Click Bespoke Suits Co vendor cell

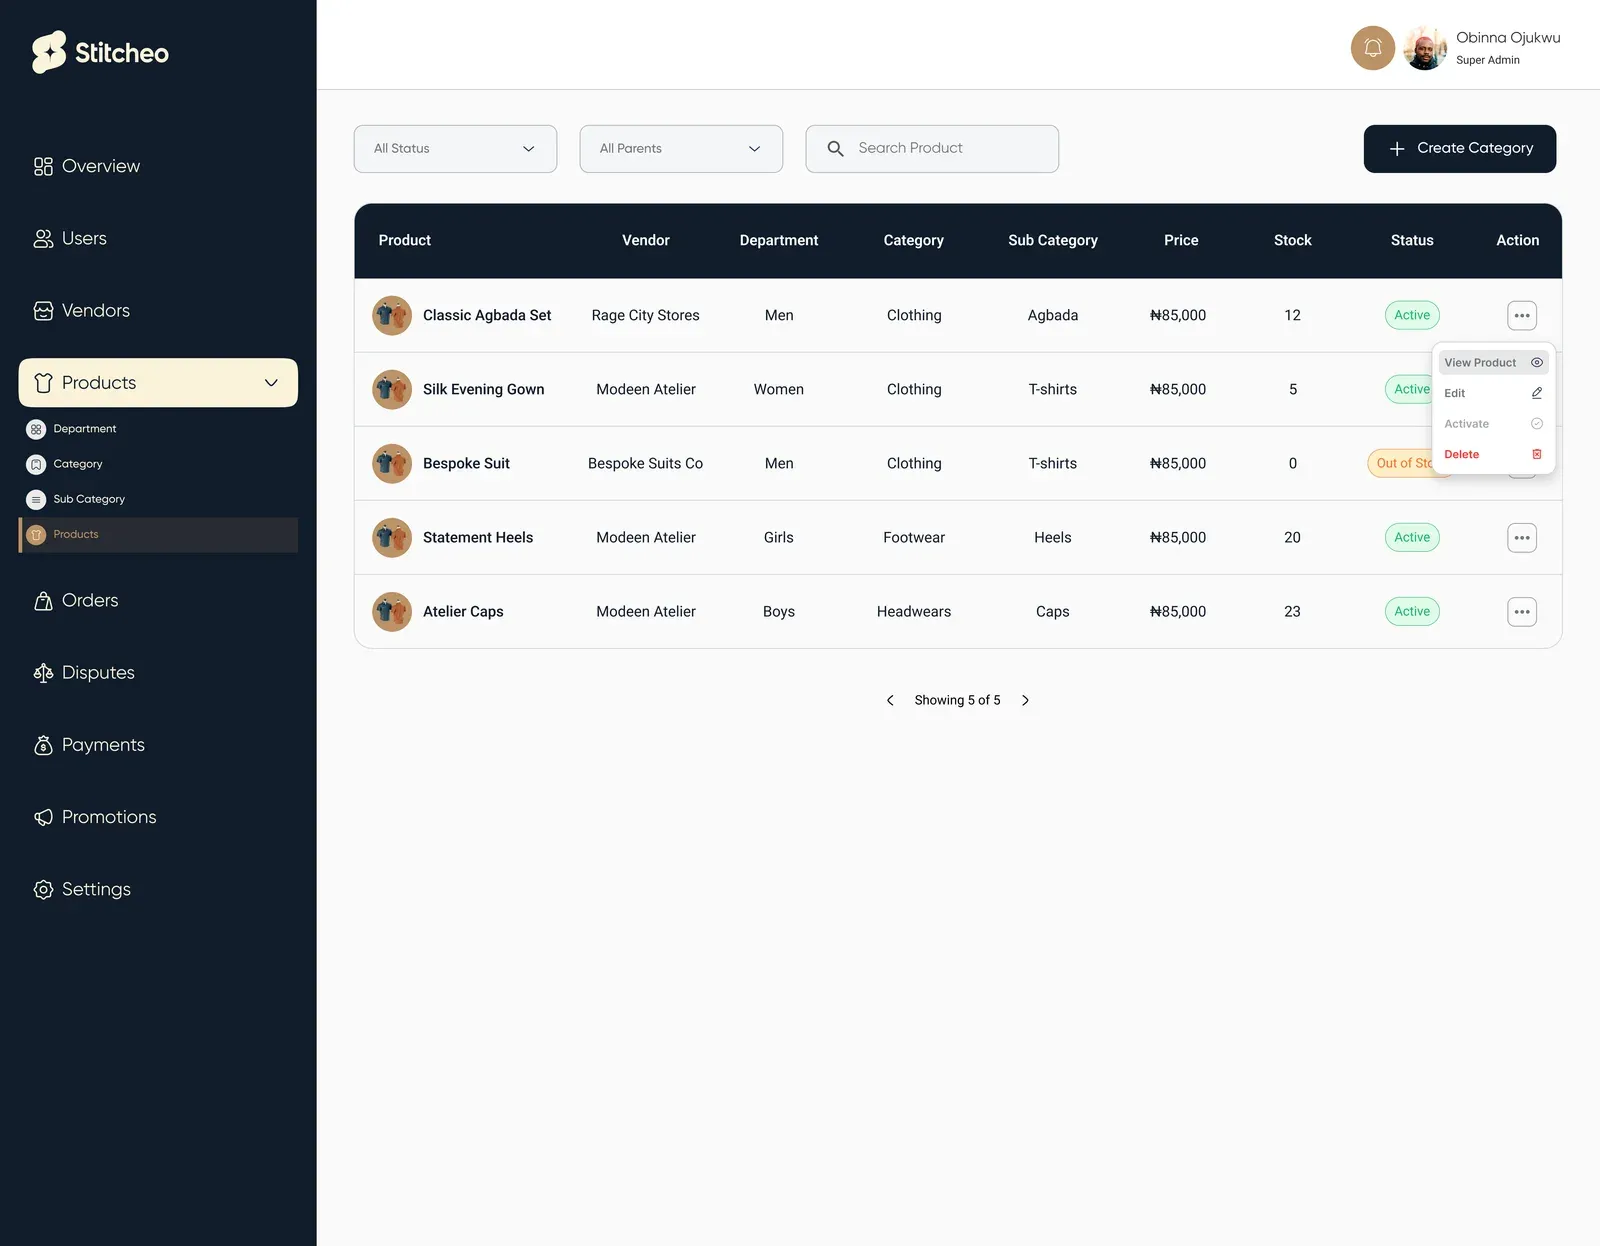pyautogui.click(x=646, y=463)
